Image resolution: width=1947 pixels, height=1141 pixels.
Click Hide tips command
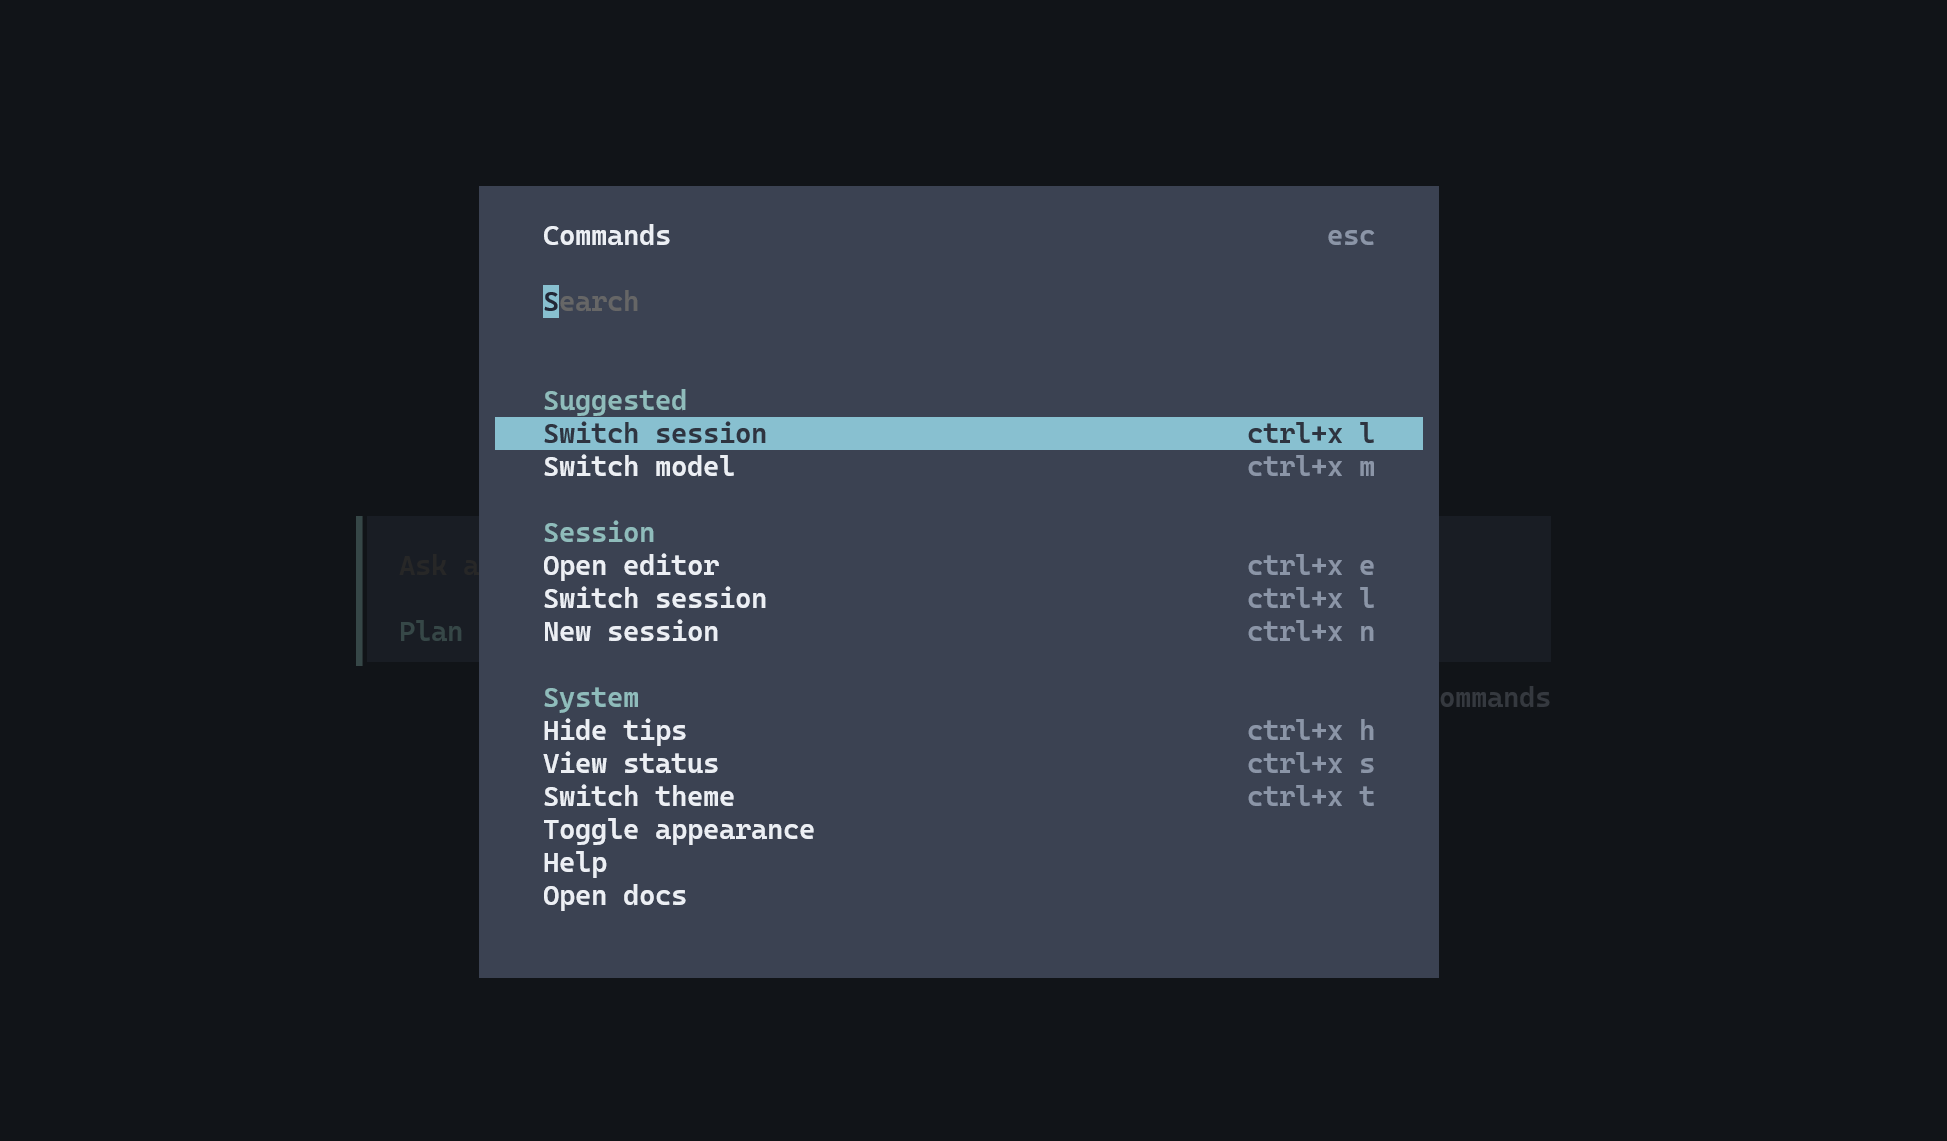tap(615, 731)
